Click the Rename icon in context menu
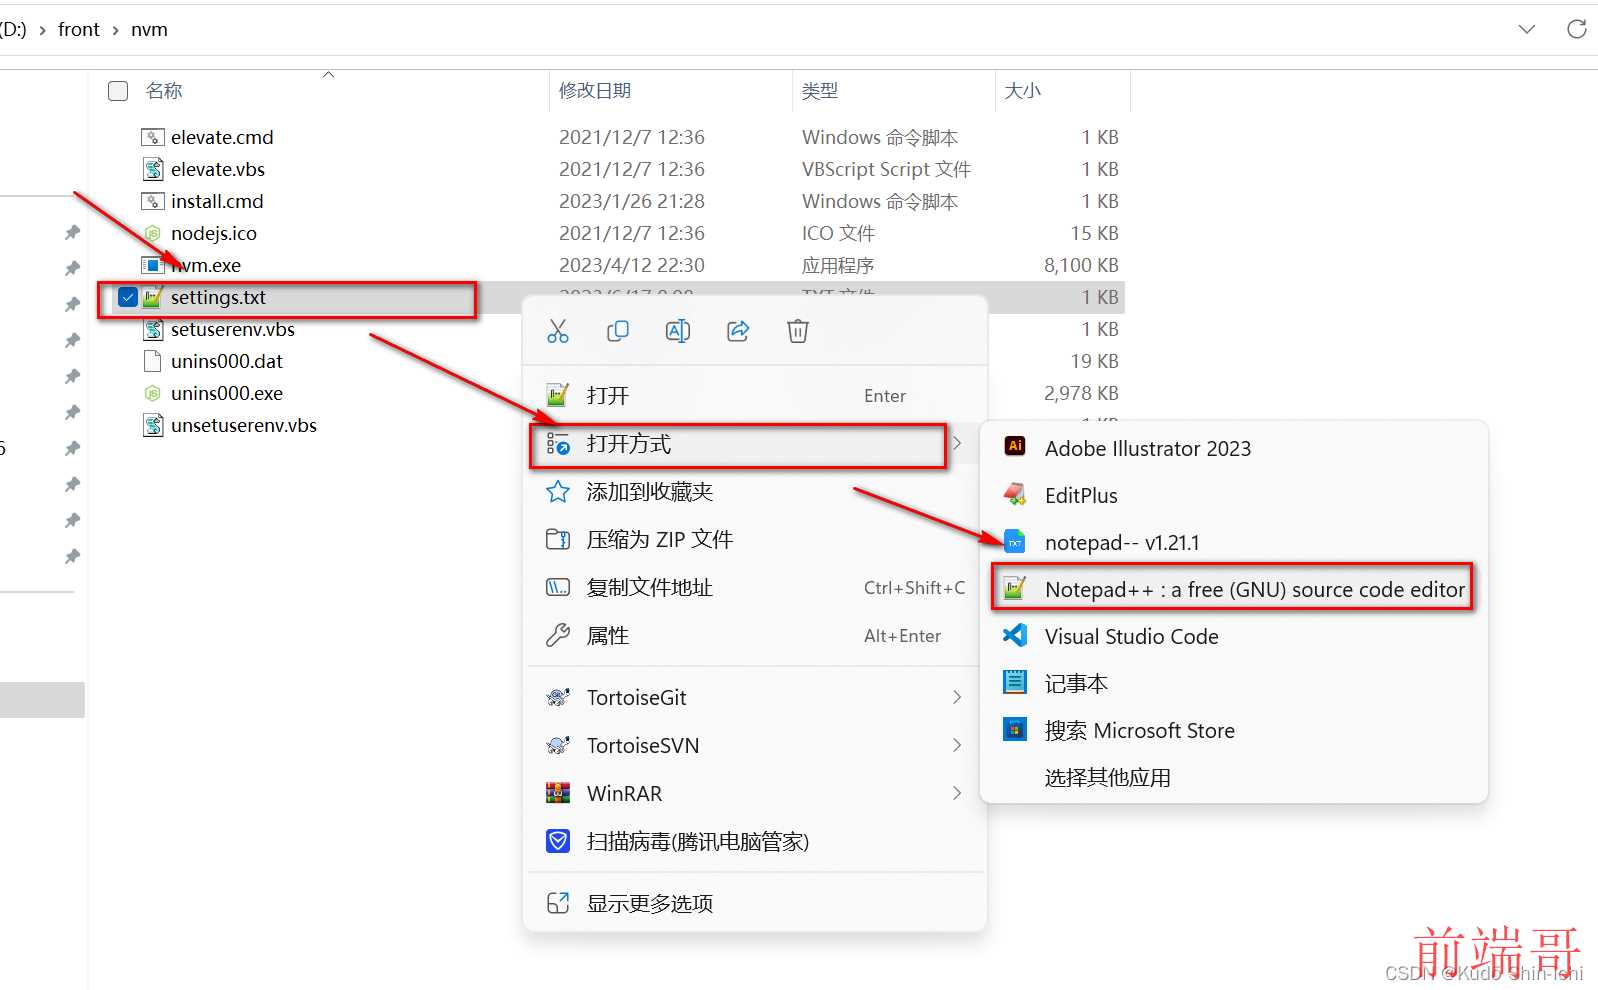 pos(678,331)
